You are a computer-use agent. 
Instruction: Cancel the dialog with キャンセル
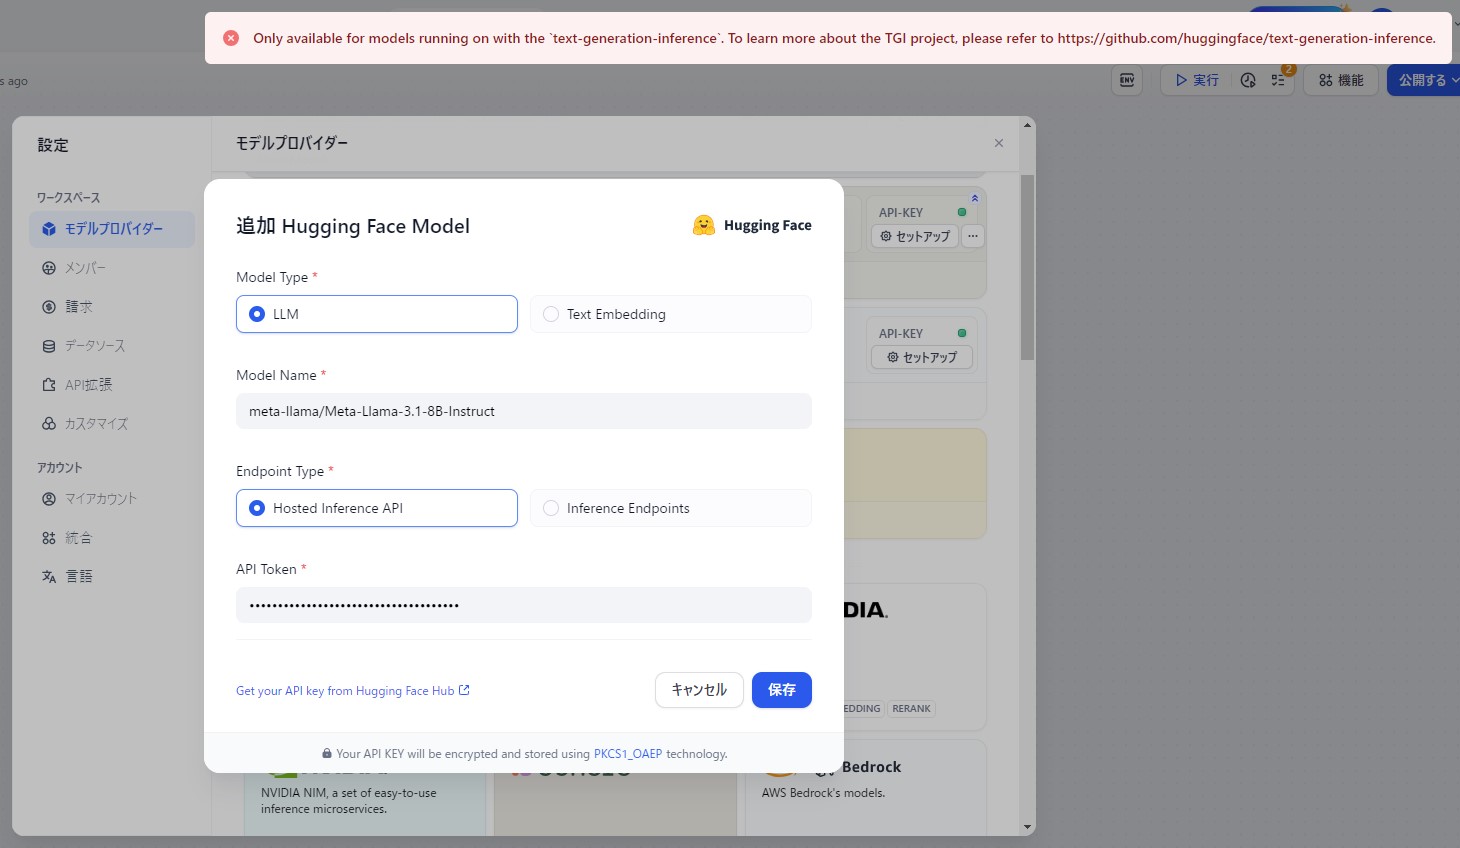[x=699, y=690]
